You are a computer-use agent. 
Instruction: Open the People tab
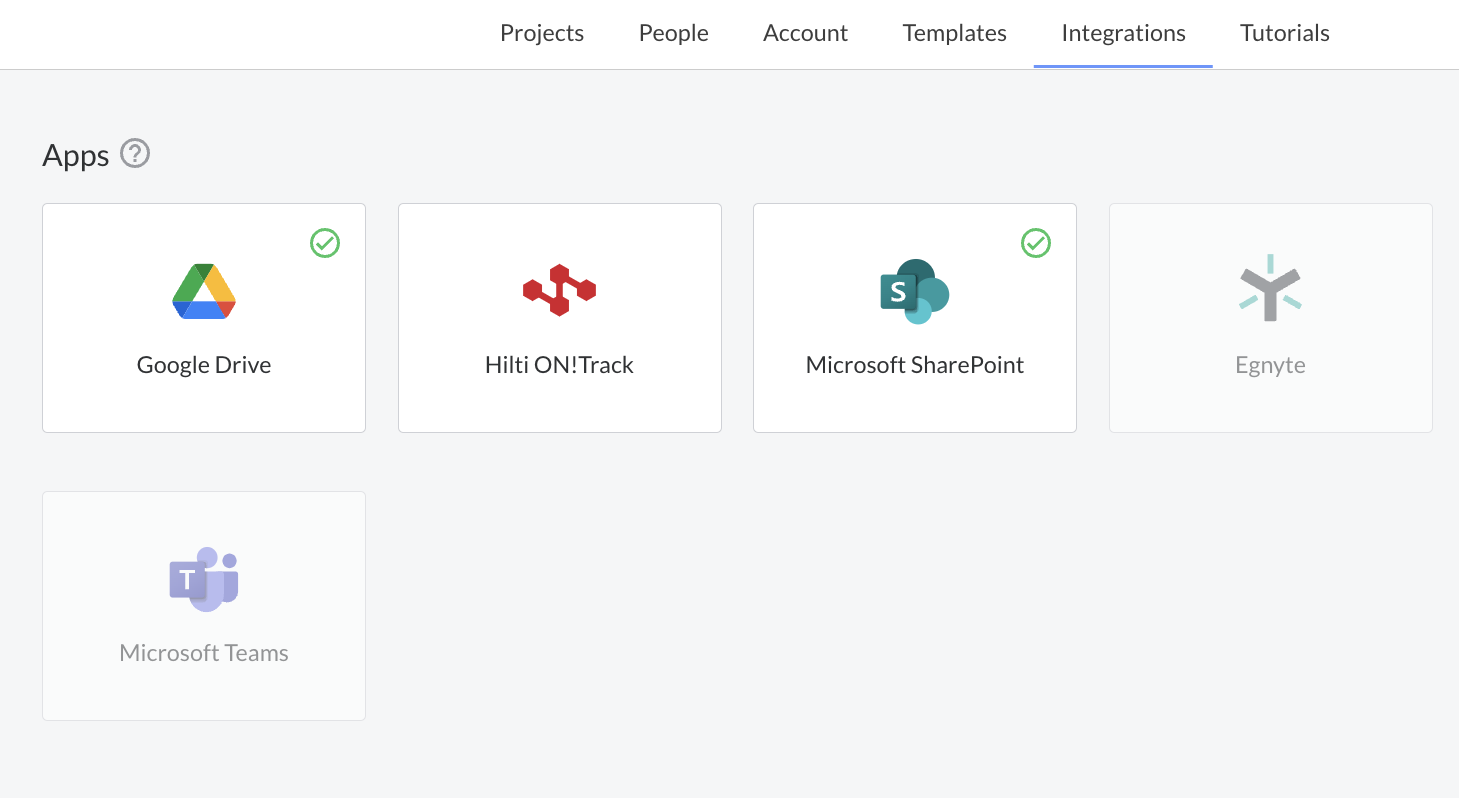click(673, 33)
